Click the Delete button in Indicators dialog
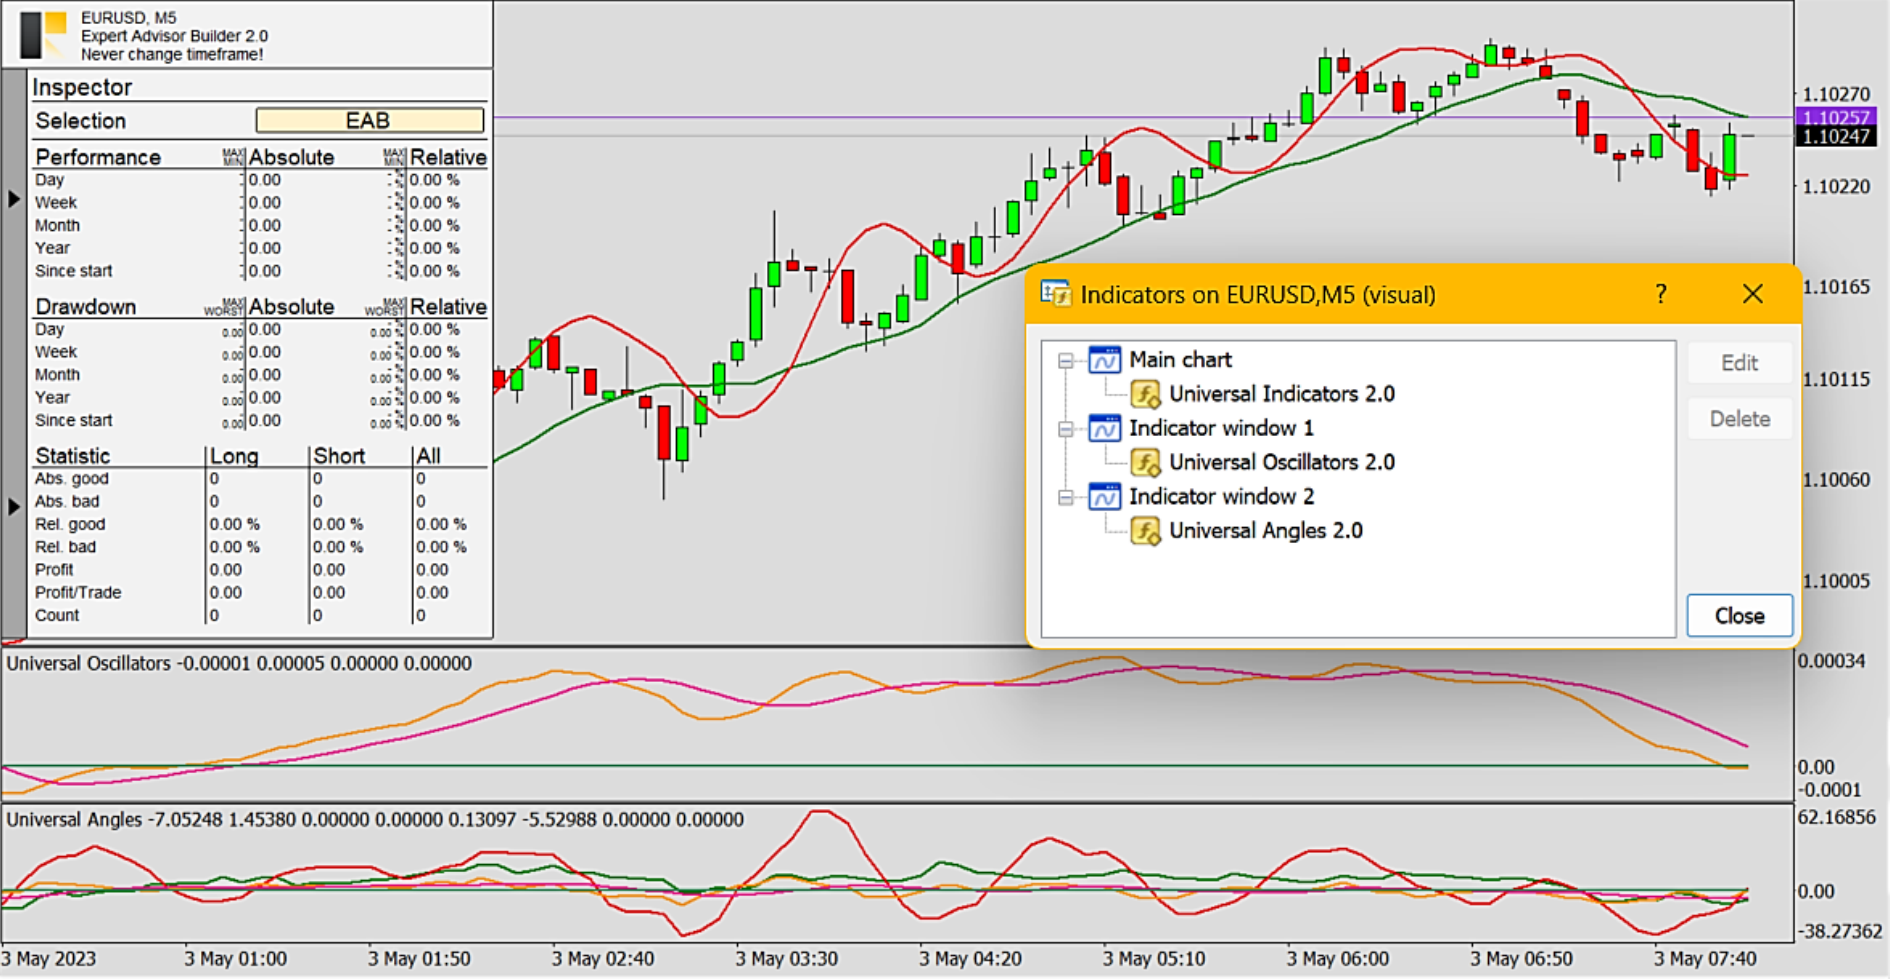The height and width of the screenshot is (979, 1890). [1739, 419]
